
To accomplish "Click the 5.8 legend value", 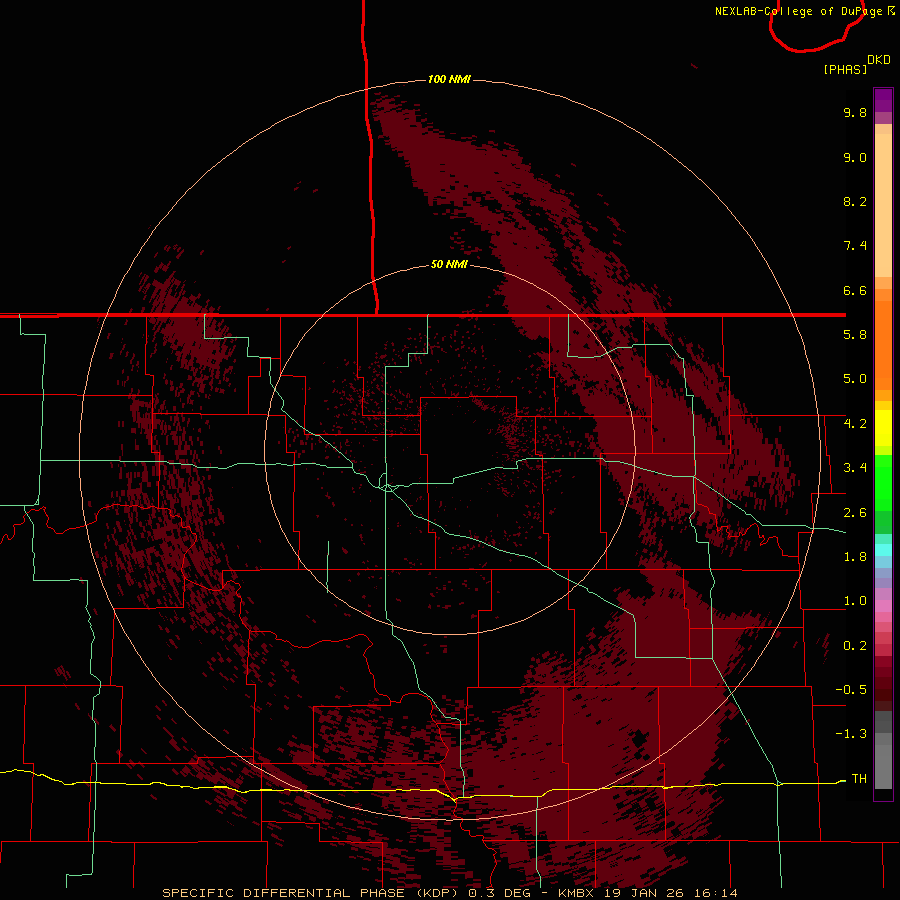I will (855, 335).
